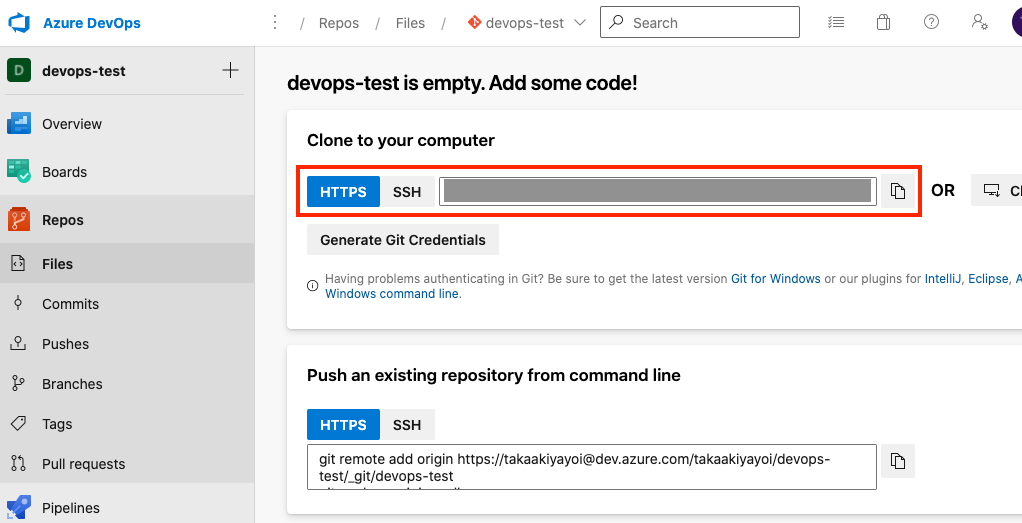
Task: Open the User settings icon
Action: pyautogui.click(x=980, y=22)
